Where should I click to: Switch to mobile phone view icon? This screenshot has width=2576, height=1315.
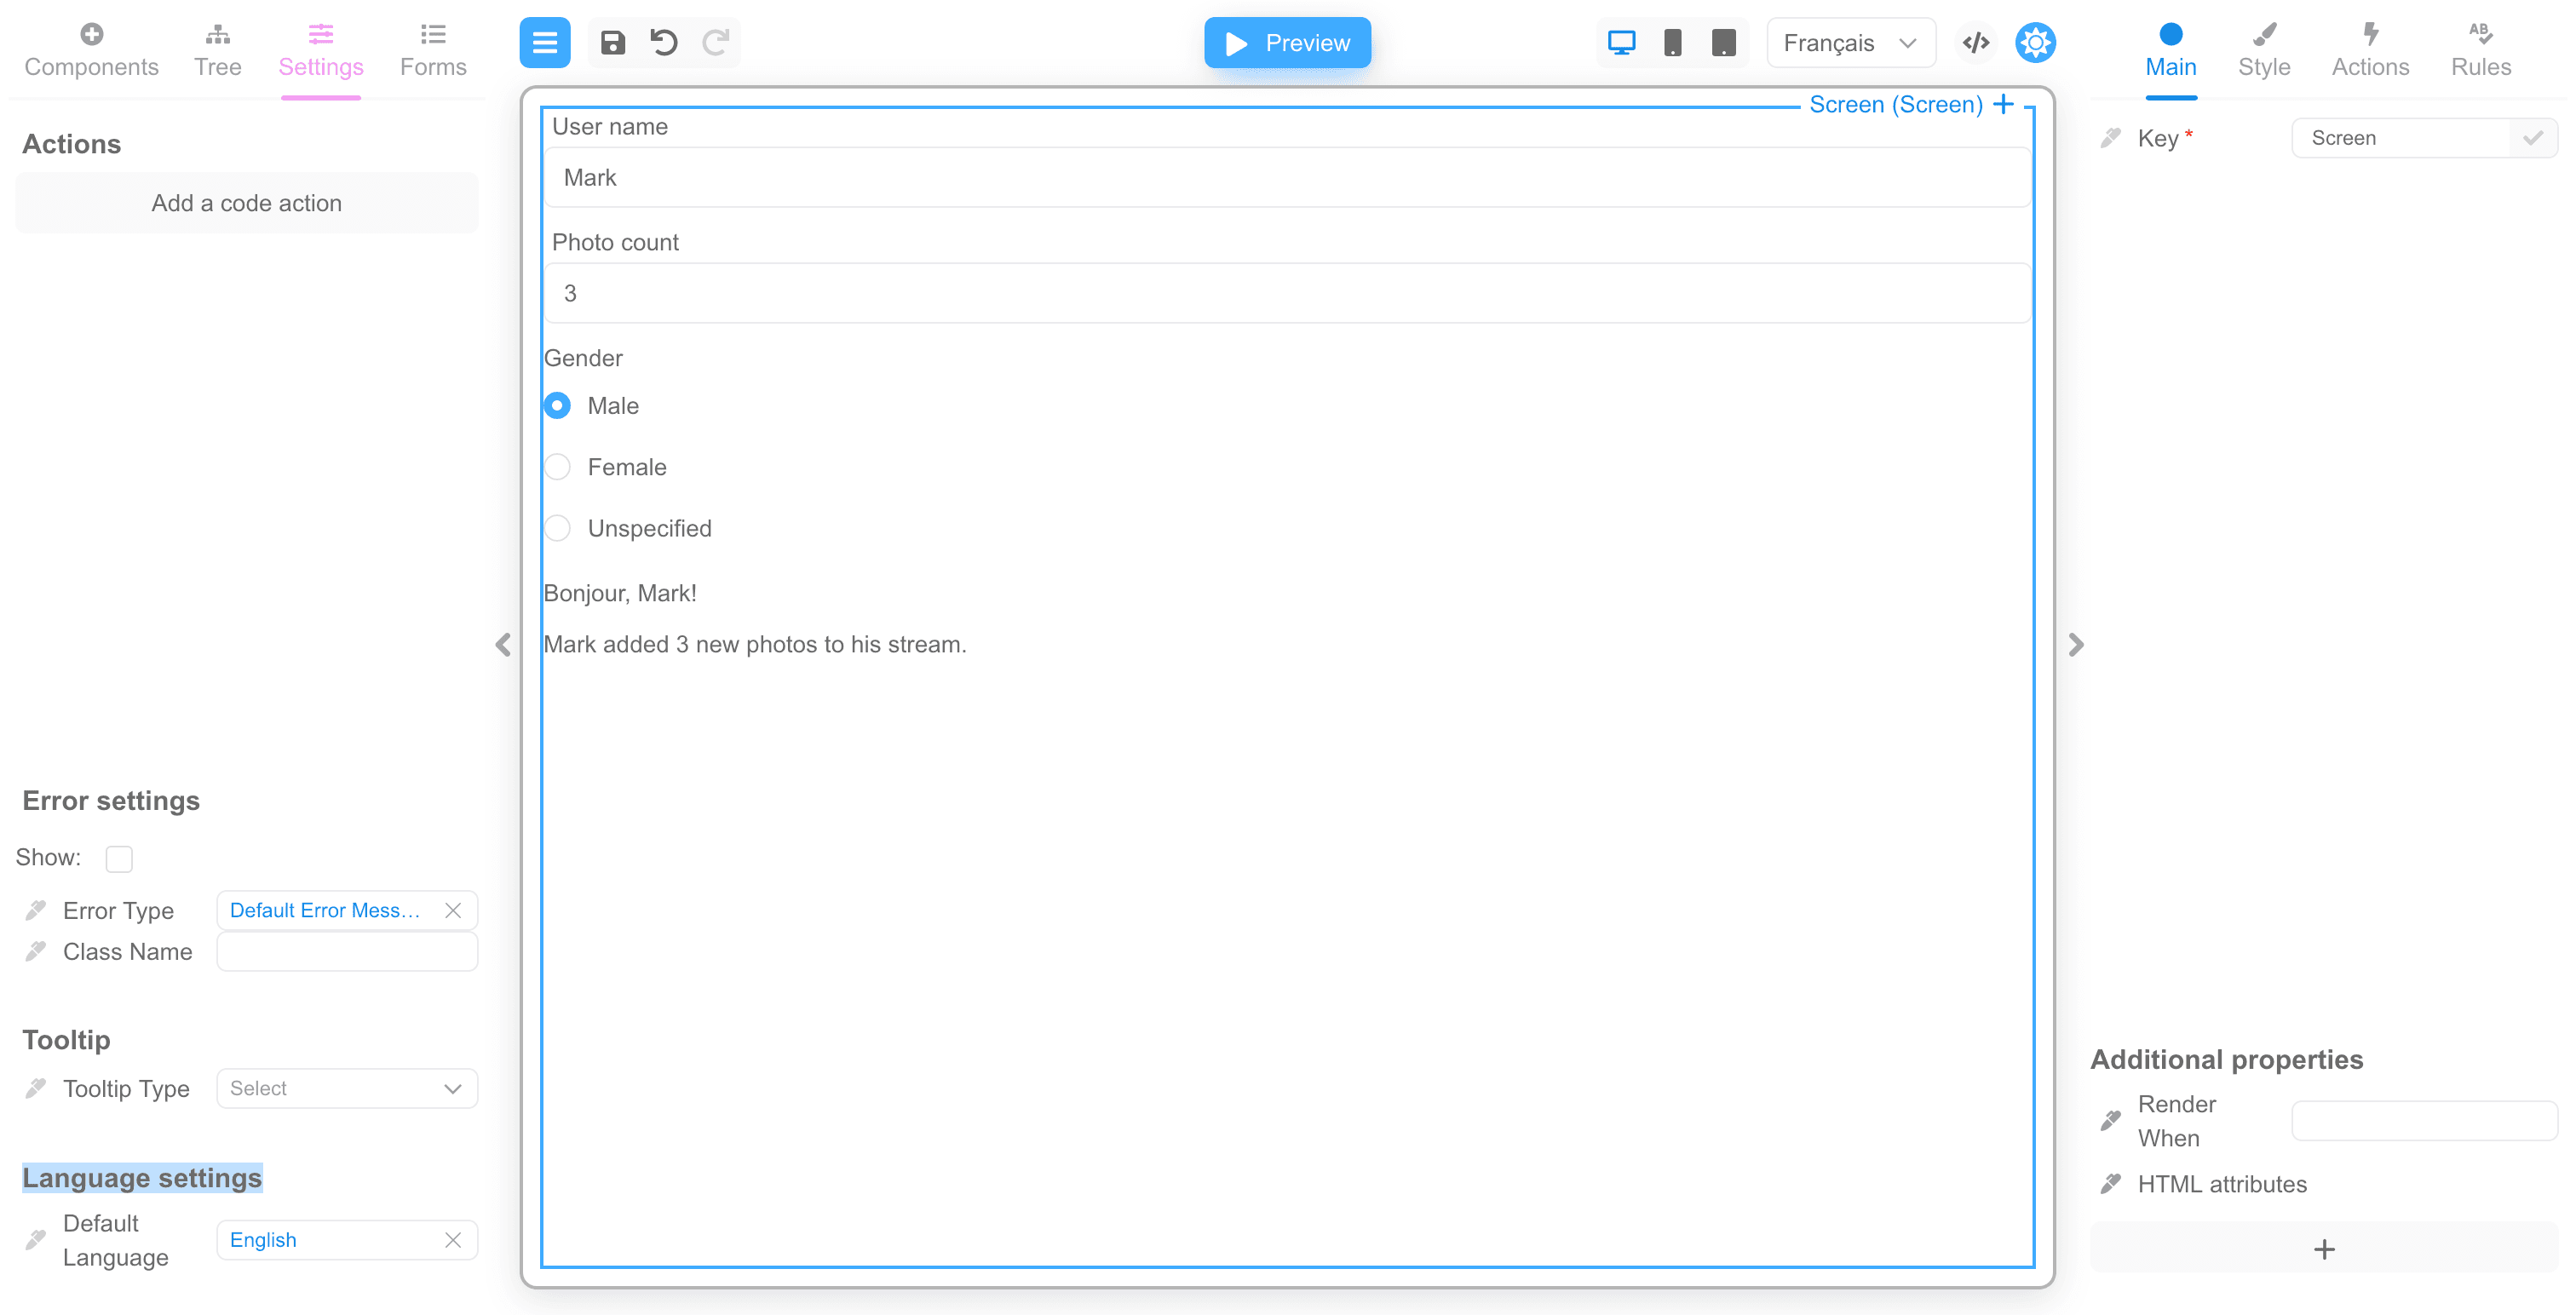point(1672,43)
